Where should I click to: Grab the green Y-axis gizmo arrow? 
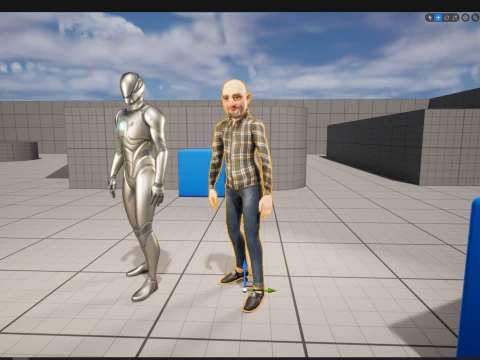265,291
